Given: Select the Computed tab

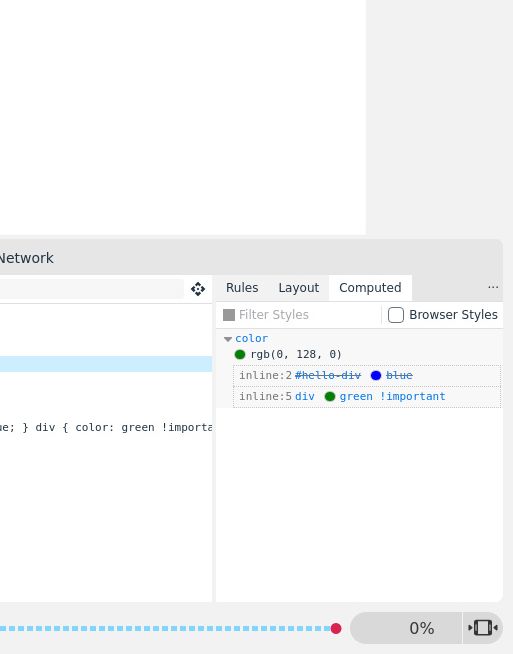Looking at the screenshot, I should pyautogui.click(x=370, y=288).
